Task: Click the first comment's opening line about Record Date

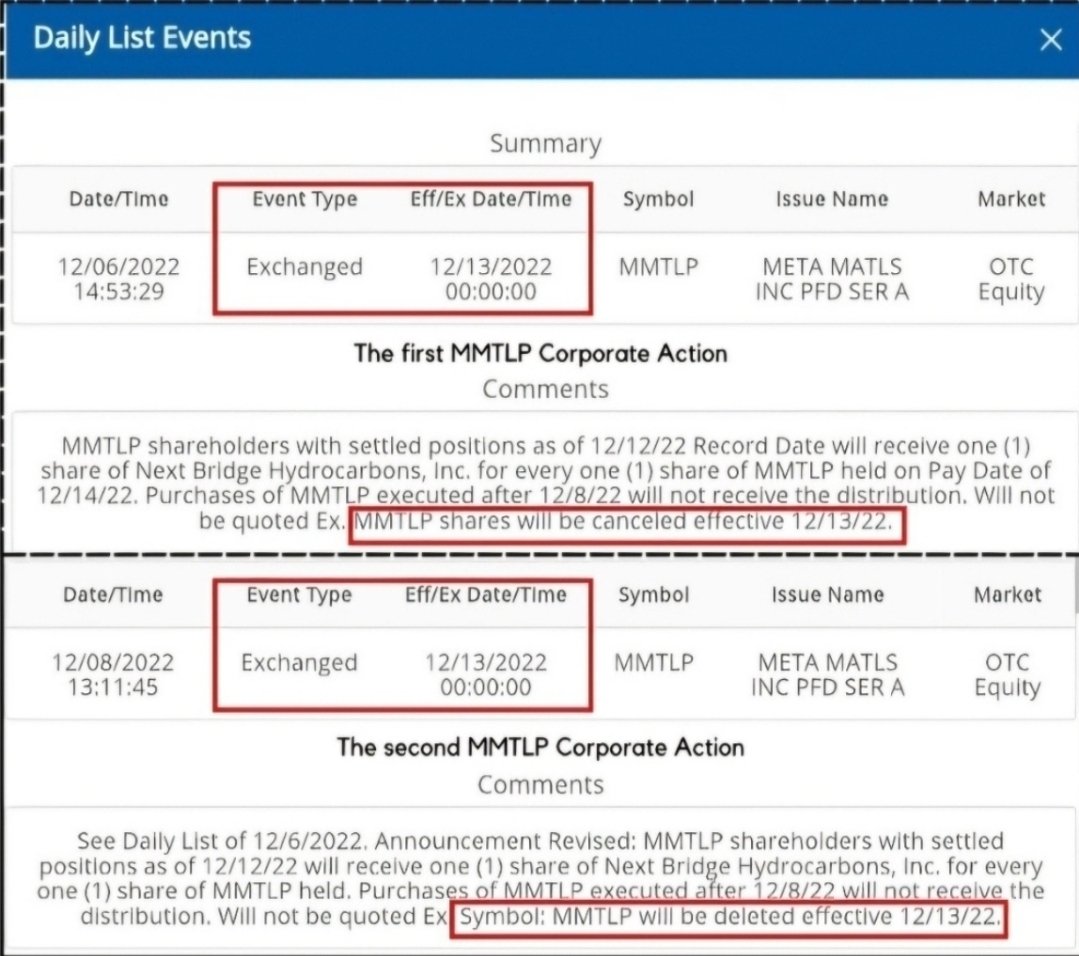Action: pos(546,447)
